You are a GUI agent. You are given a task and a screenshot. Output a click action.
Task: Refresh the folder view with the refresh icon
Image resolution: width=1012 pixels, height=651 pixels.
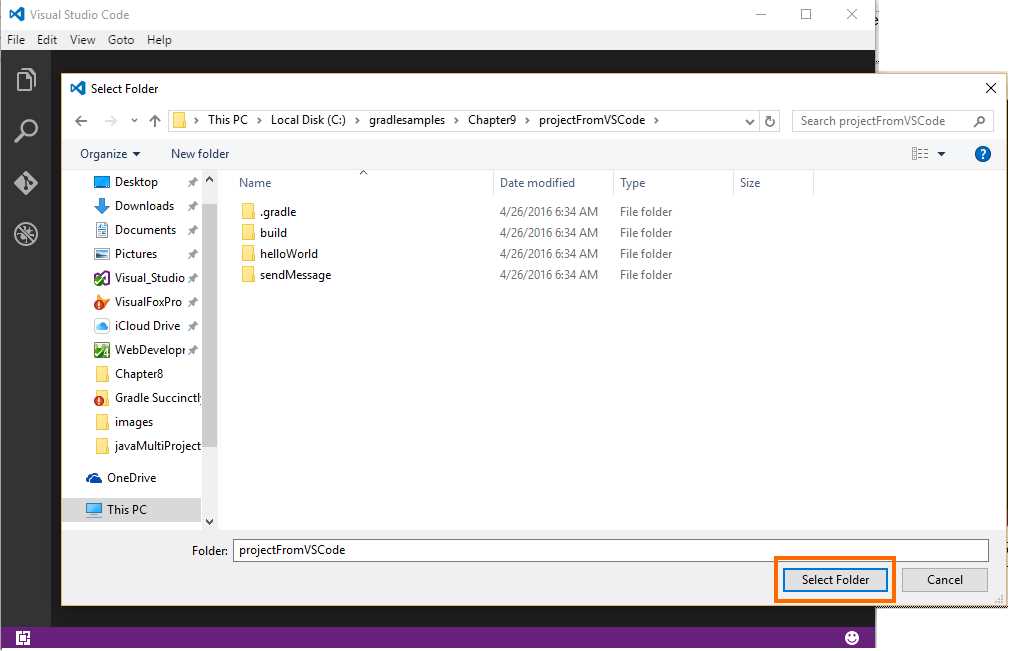770,119
